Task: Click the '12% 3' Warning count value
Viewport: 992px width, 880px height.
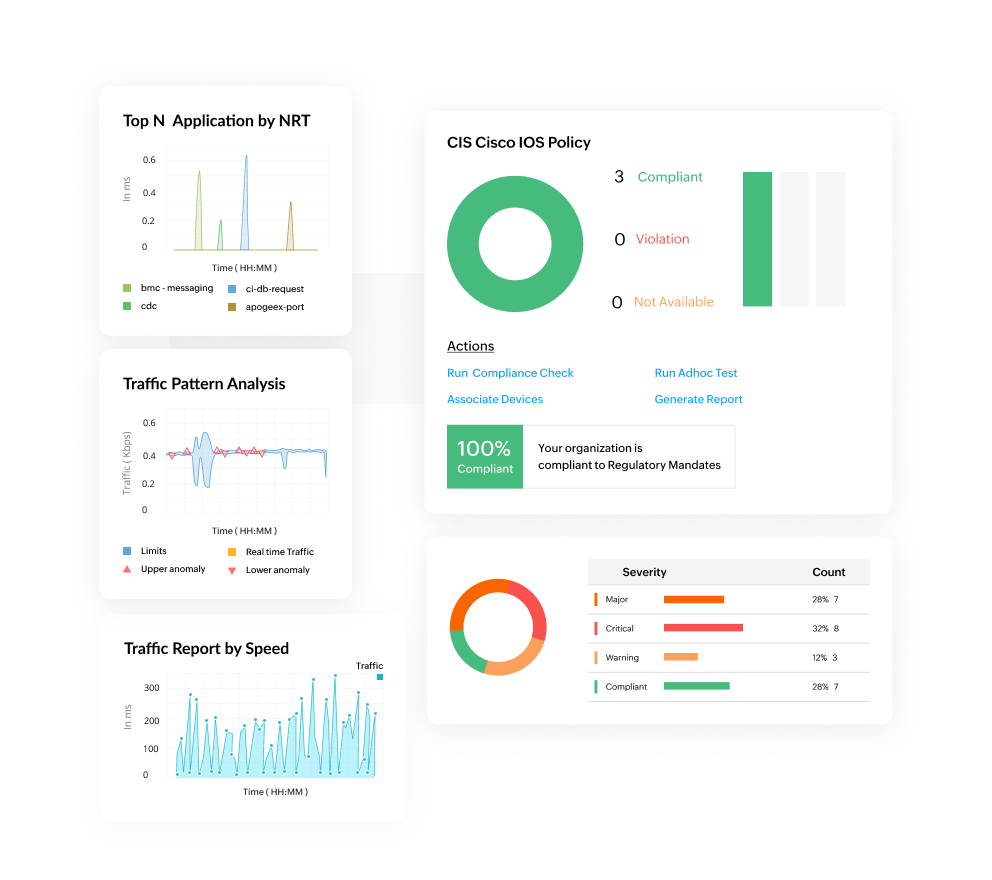Action: click(824, 657)
